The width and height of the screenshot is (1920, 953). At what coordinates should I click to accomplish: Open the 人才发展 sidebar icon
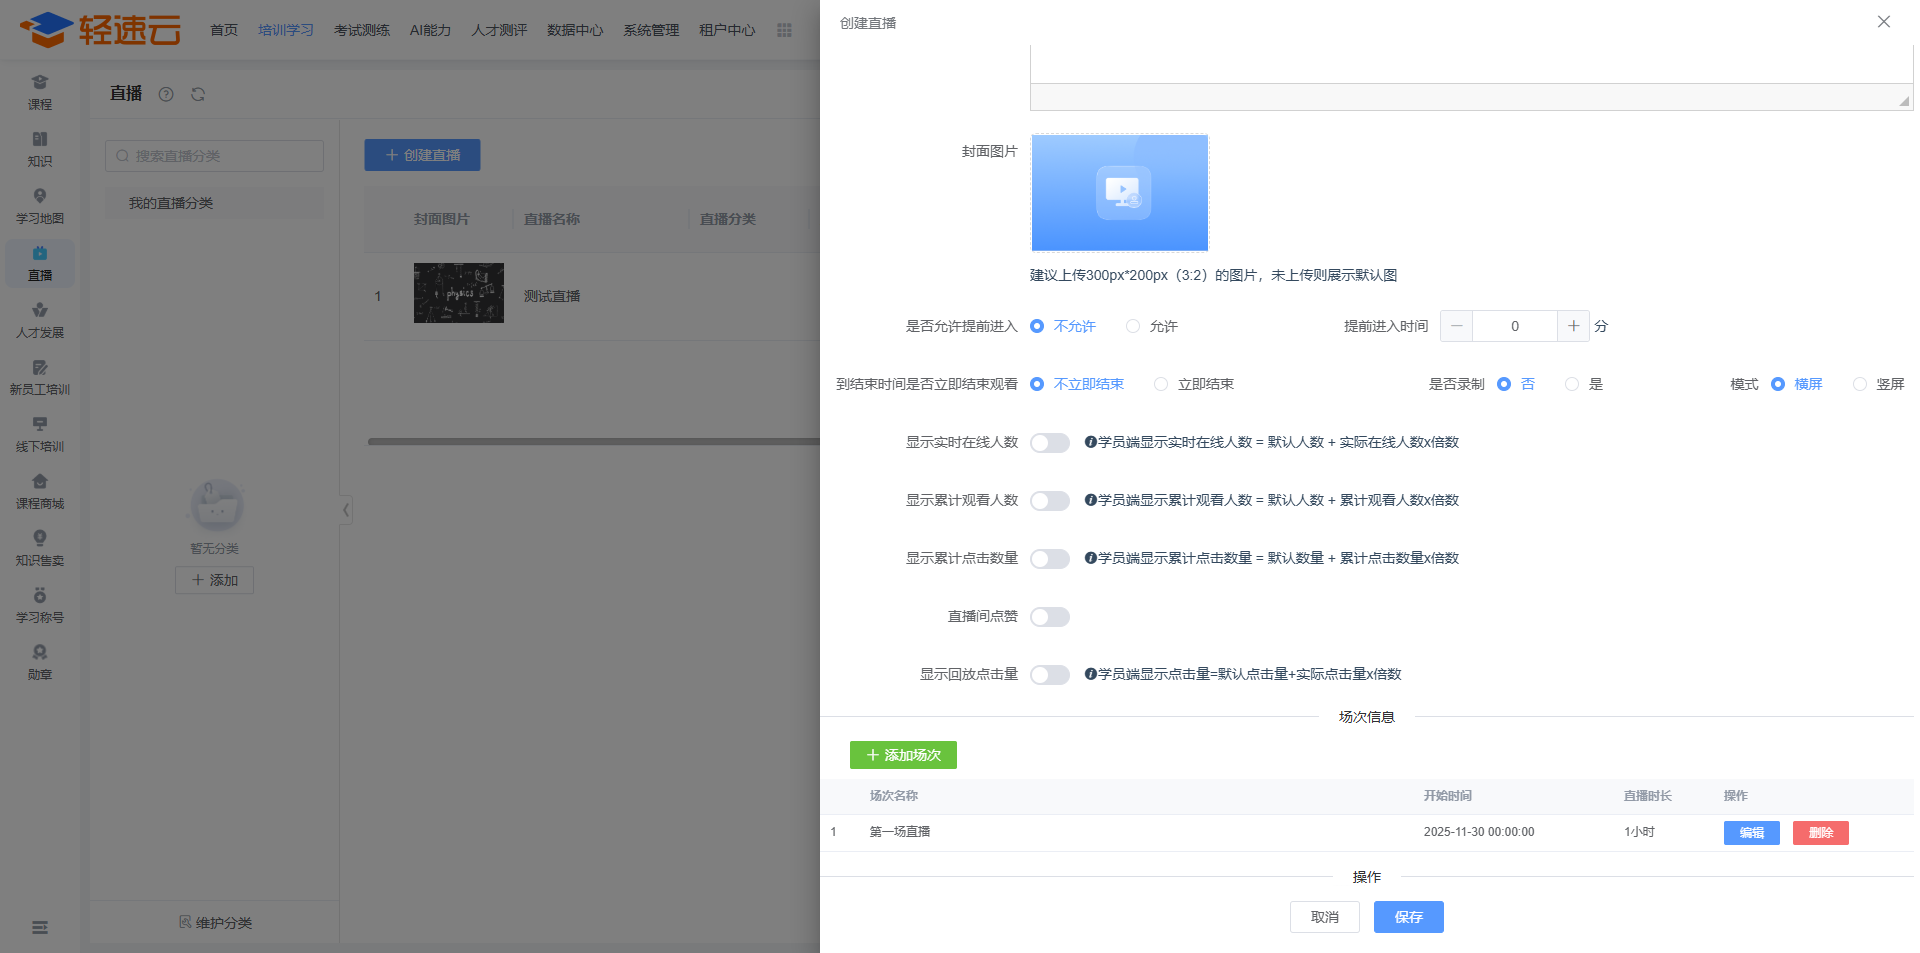coord(40,320)
